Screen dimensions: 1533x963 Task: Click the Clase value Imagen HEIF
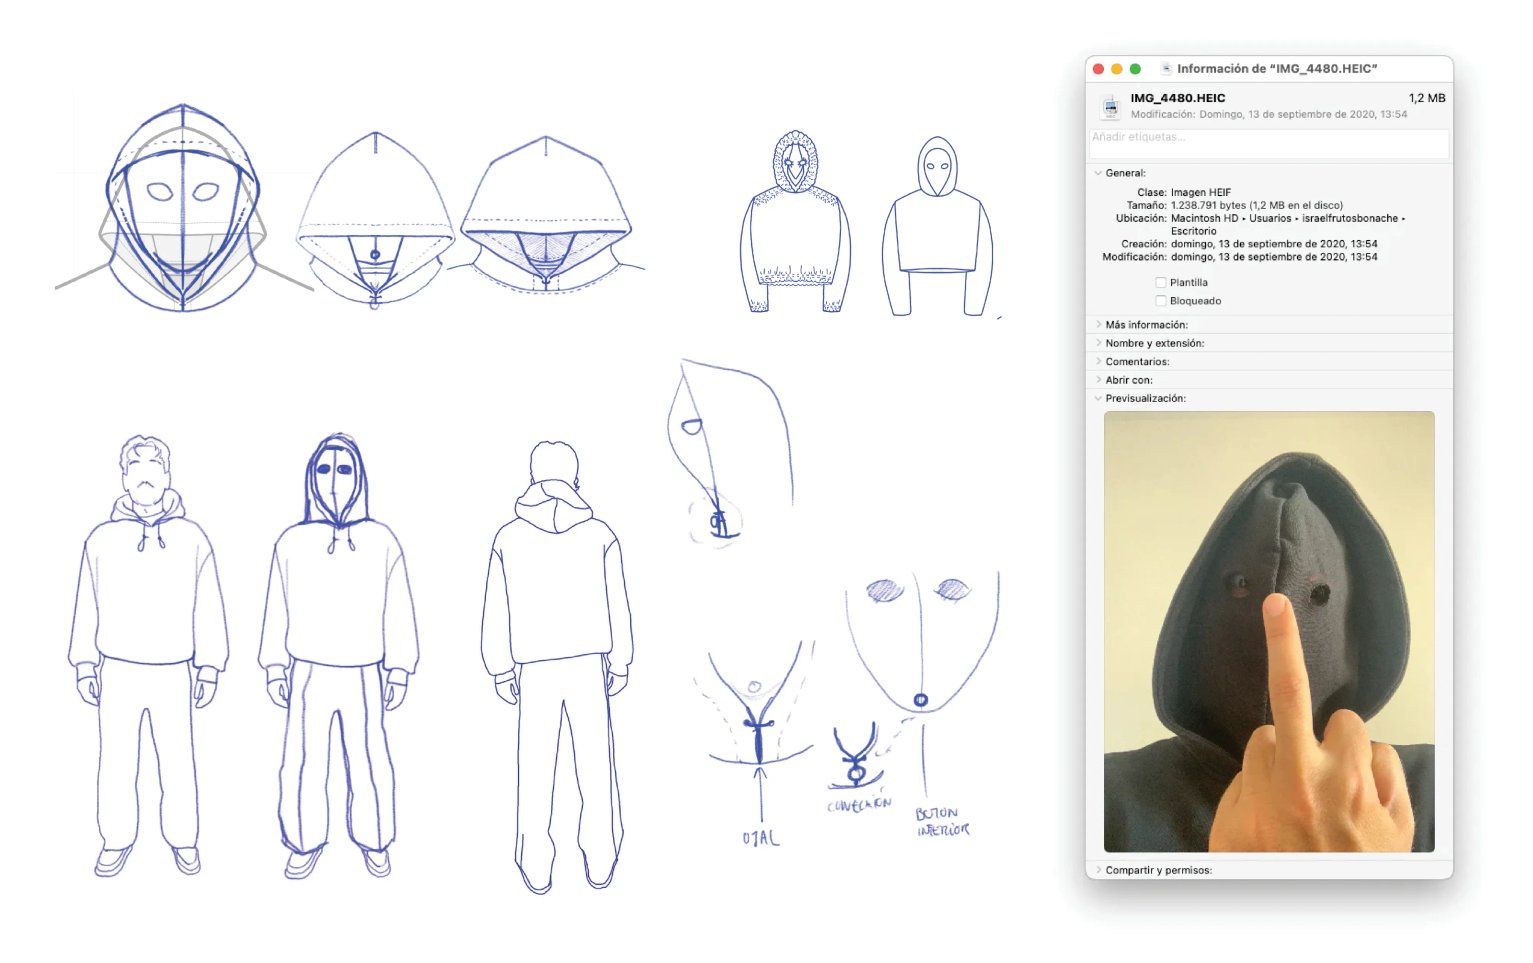click(x=1201, y=192)
